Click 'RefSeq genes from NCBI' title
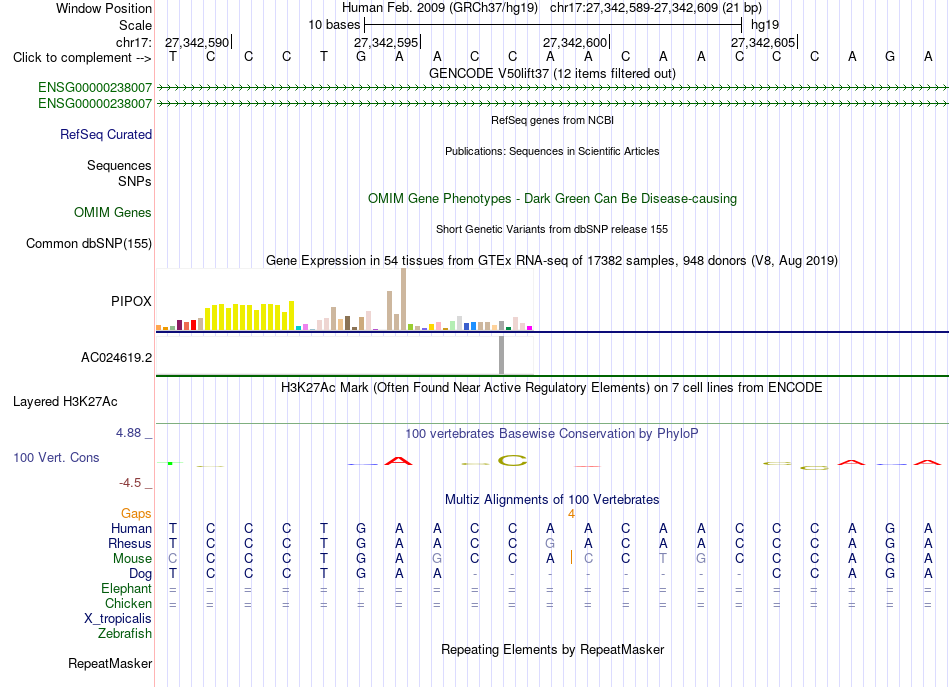This screenshot has width=950, height=687. tap(552, 120)
